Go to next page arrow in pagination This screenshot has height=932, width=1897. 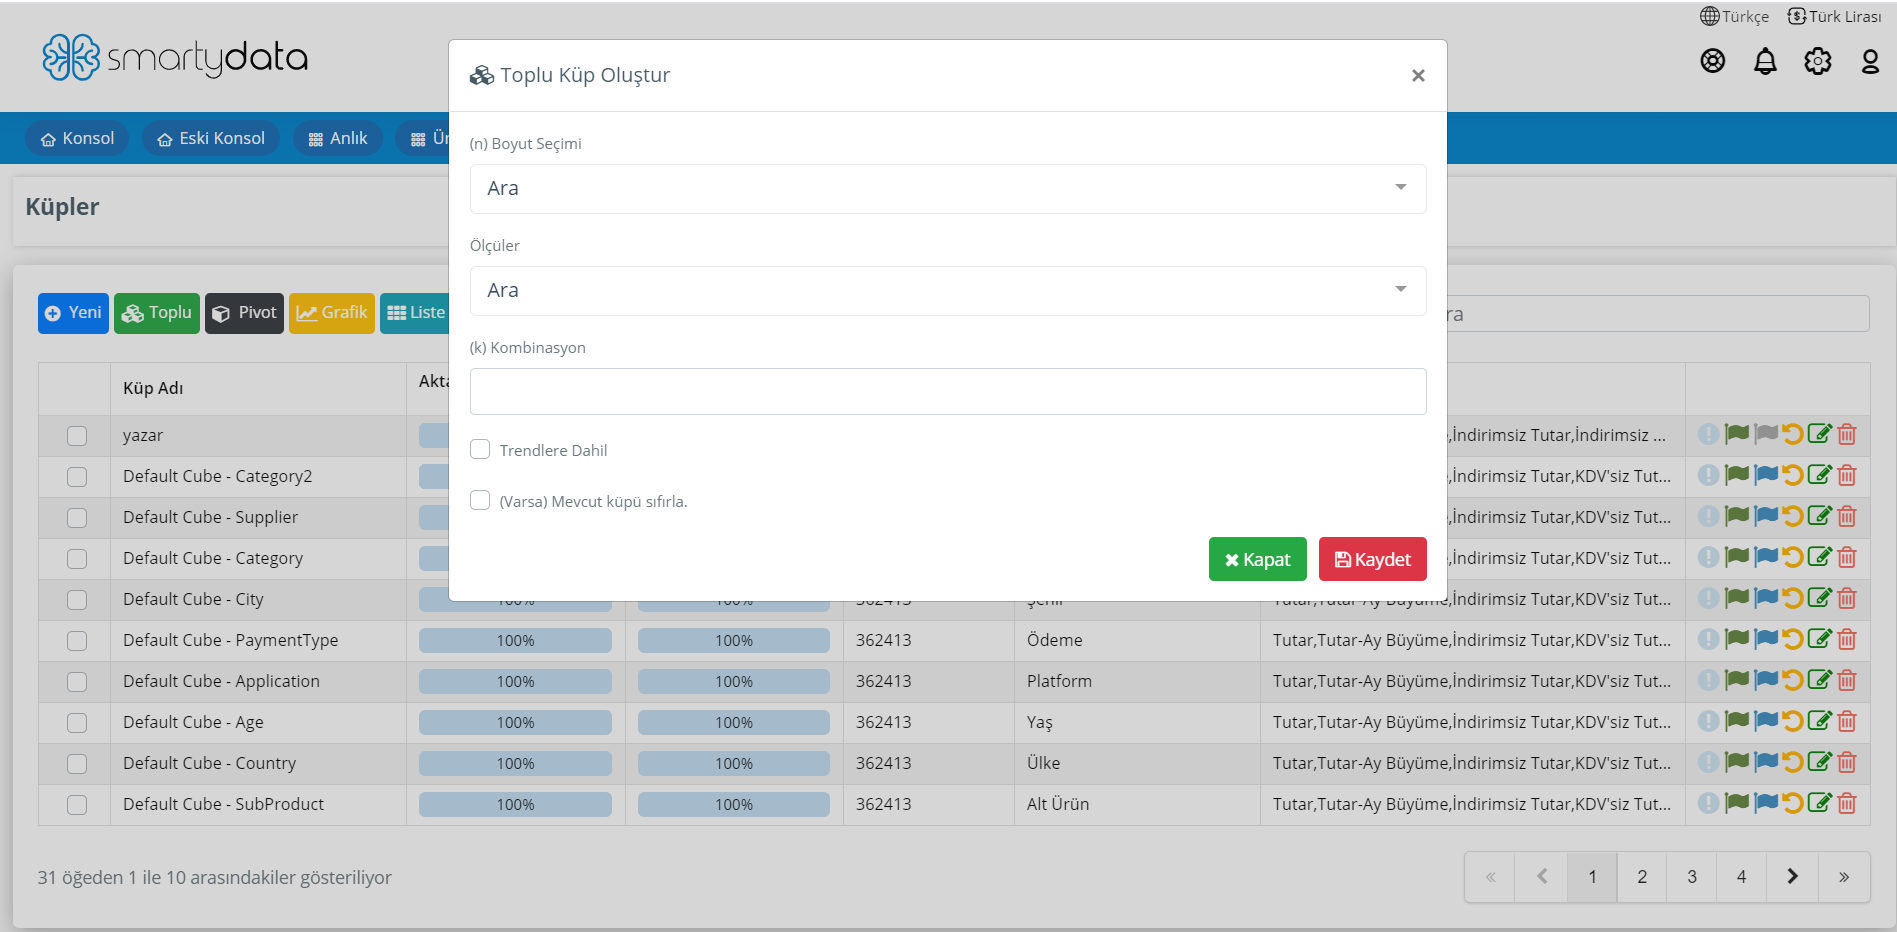[1792, 877]
